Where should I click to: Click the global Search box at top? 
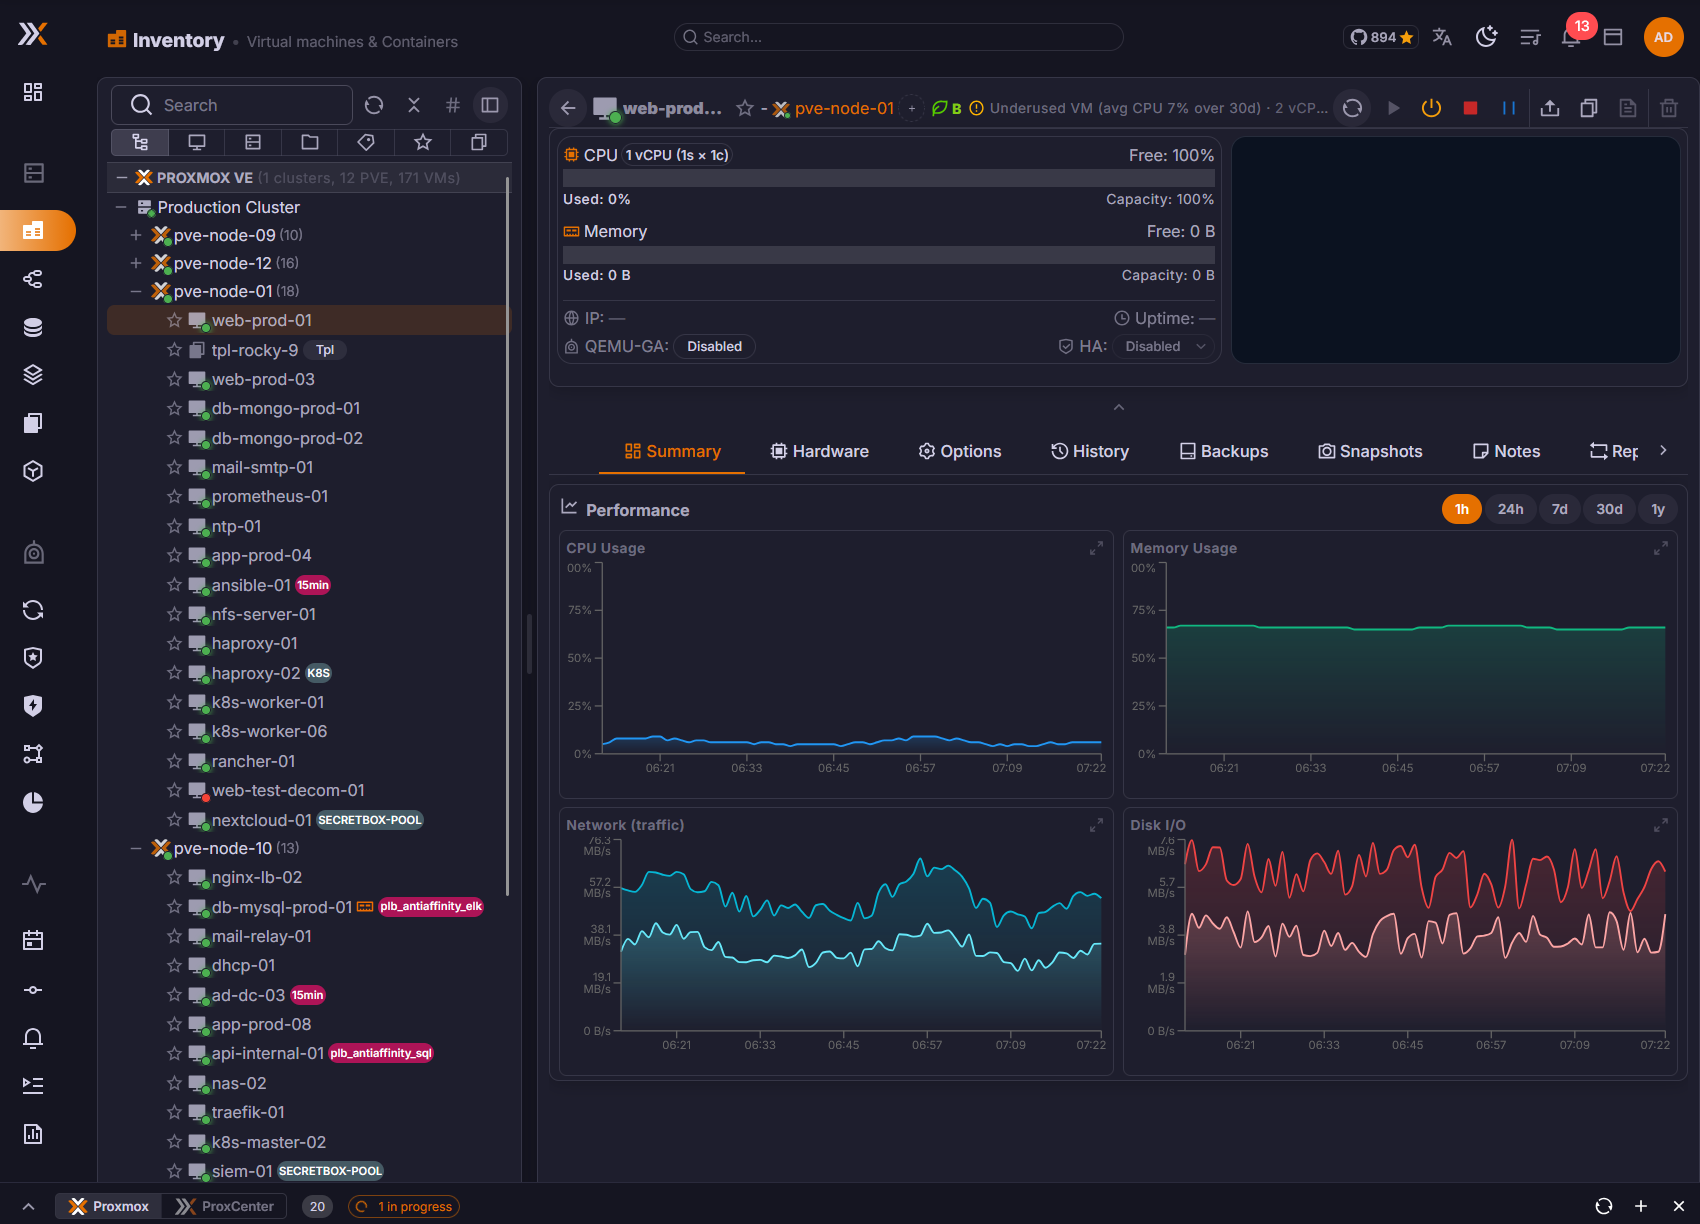pyautogui.click(x=898, y=37)
